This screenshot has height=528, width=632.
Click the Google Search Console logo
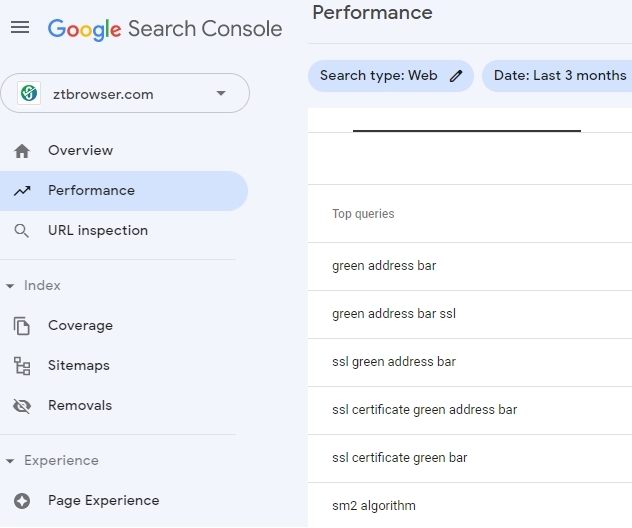click(x=165, y=29)
